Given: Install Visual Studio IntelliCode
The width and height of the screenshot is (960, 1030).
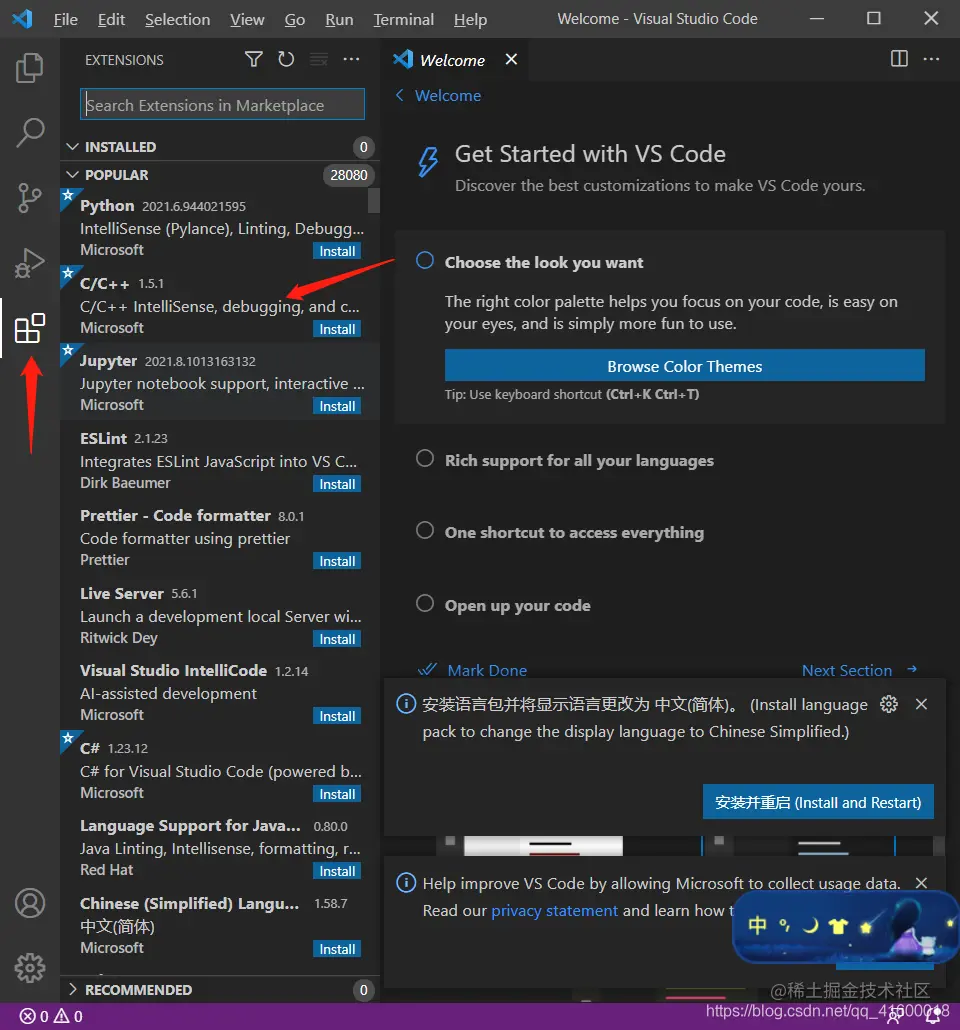Looking at the screenshot, I should [337, 716].
